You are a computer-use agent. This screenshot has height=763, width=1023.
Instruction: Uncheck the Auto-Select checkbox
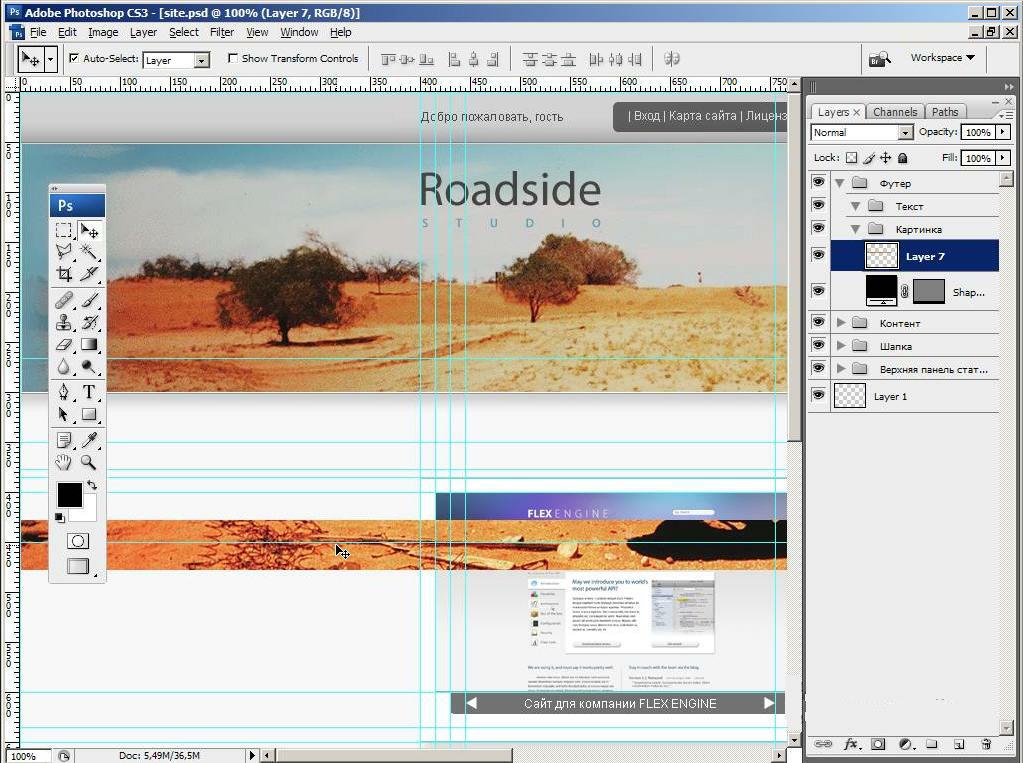pyautogui.click(x=74, y=58)
